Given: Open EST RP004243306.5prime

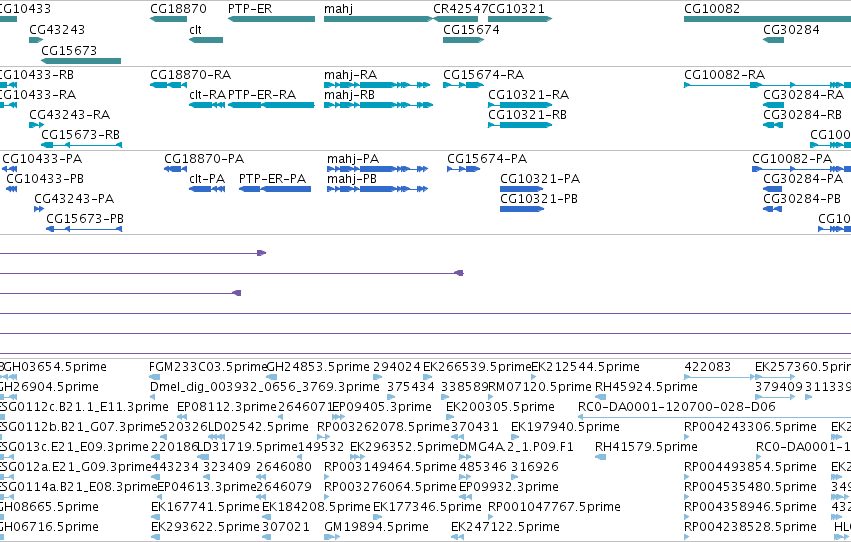Looking at the screenshot, I should (x=687, y=437).
